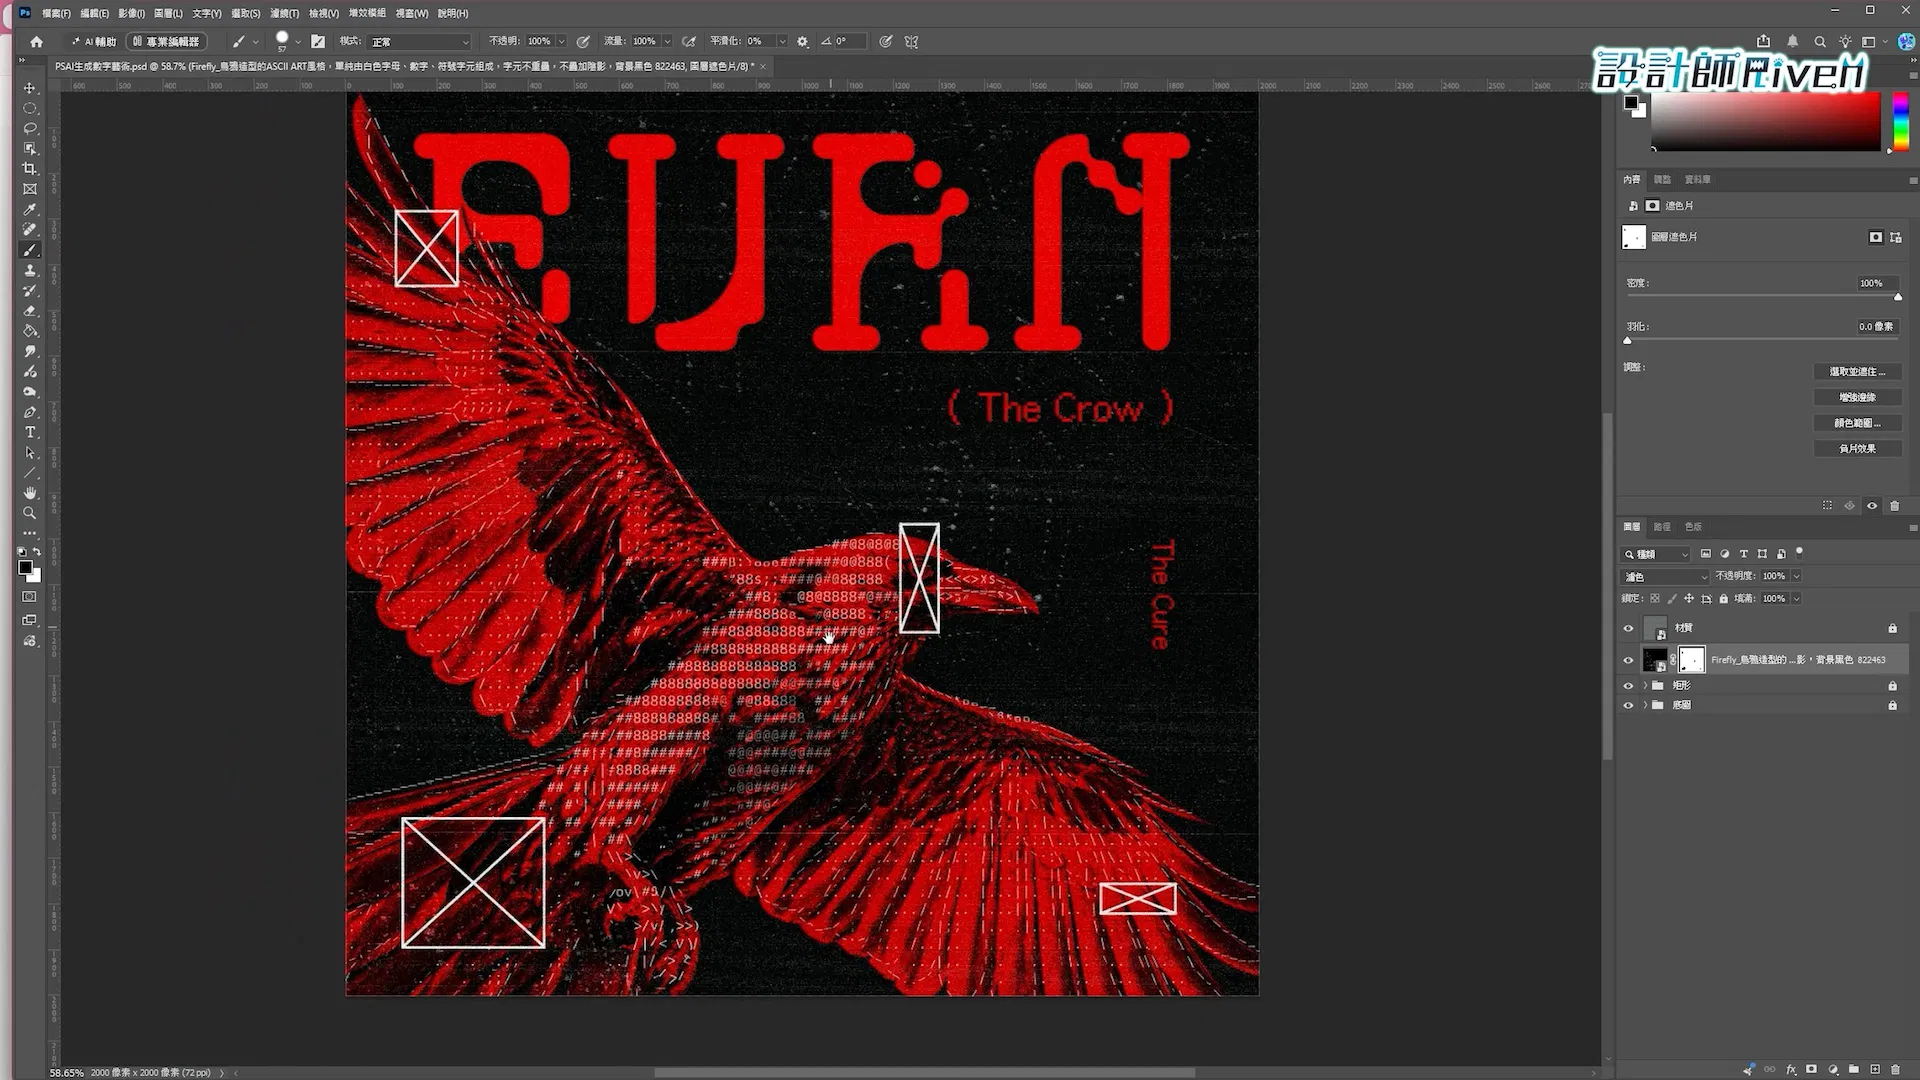
Task: Select the layer mask thumbnail of Firefly layer
Action: (x=1691, y=660)
